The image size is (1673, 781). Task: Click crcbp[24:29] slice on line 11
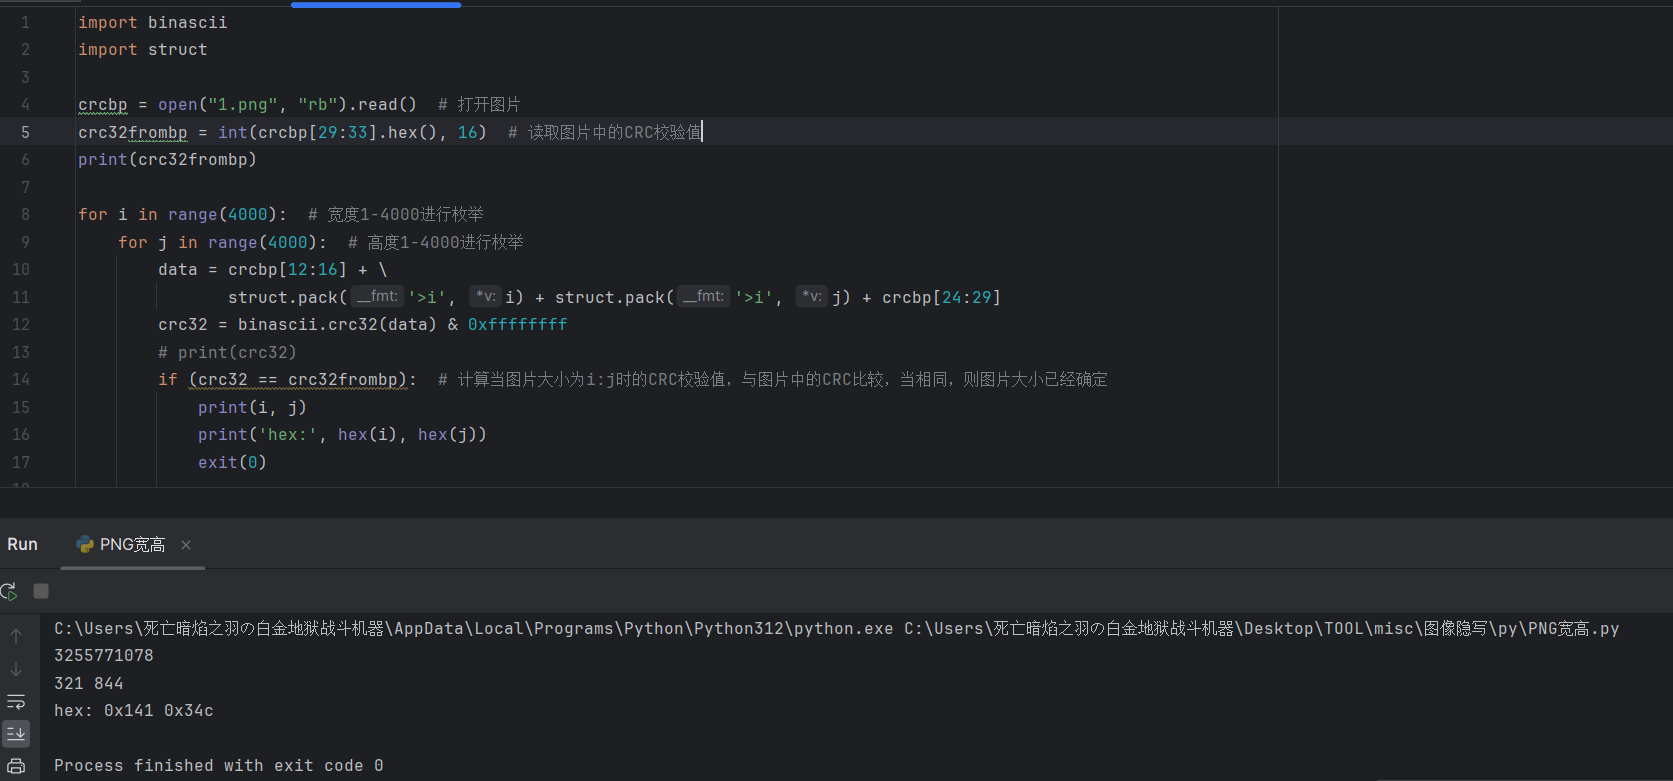click(942, 297)
